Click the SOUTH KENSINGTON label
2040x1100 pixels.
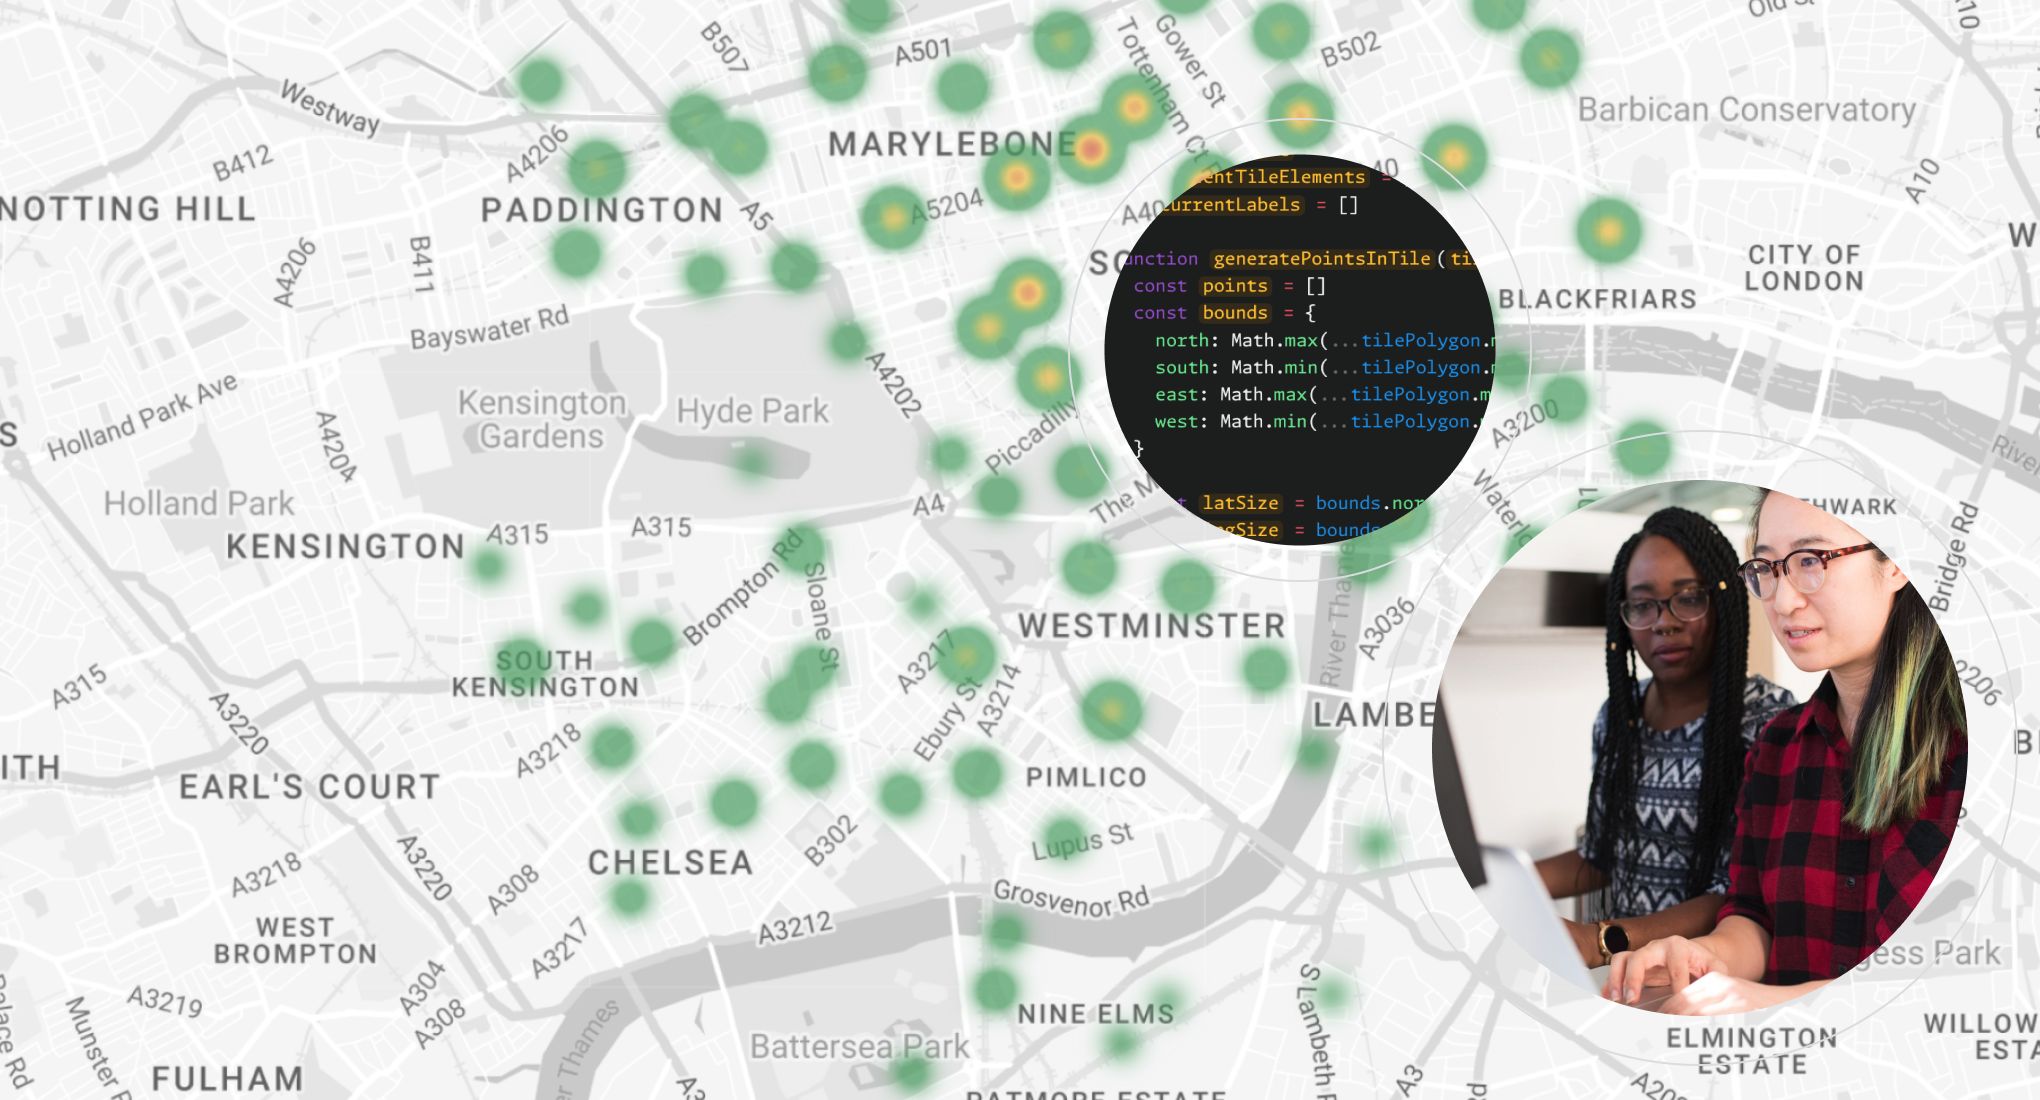[545, 674]
